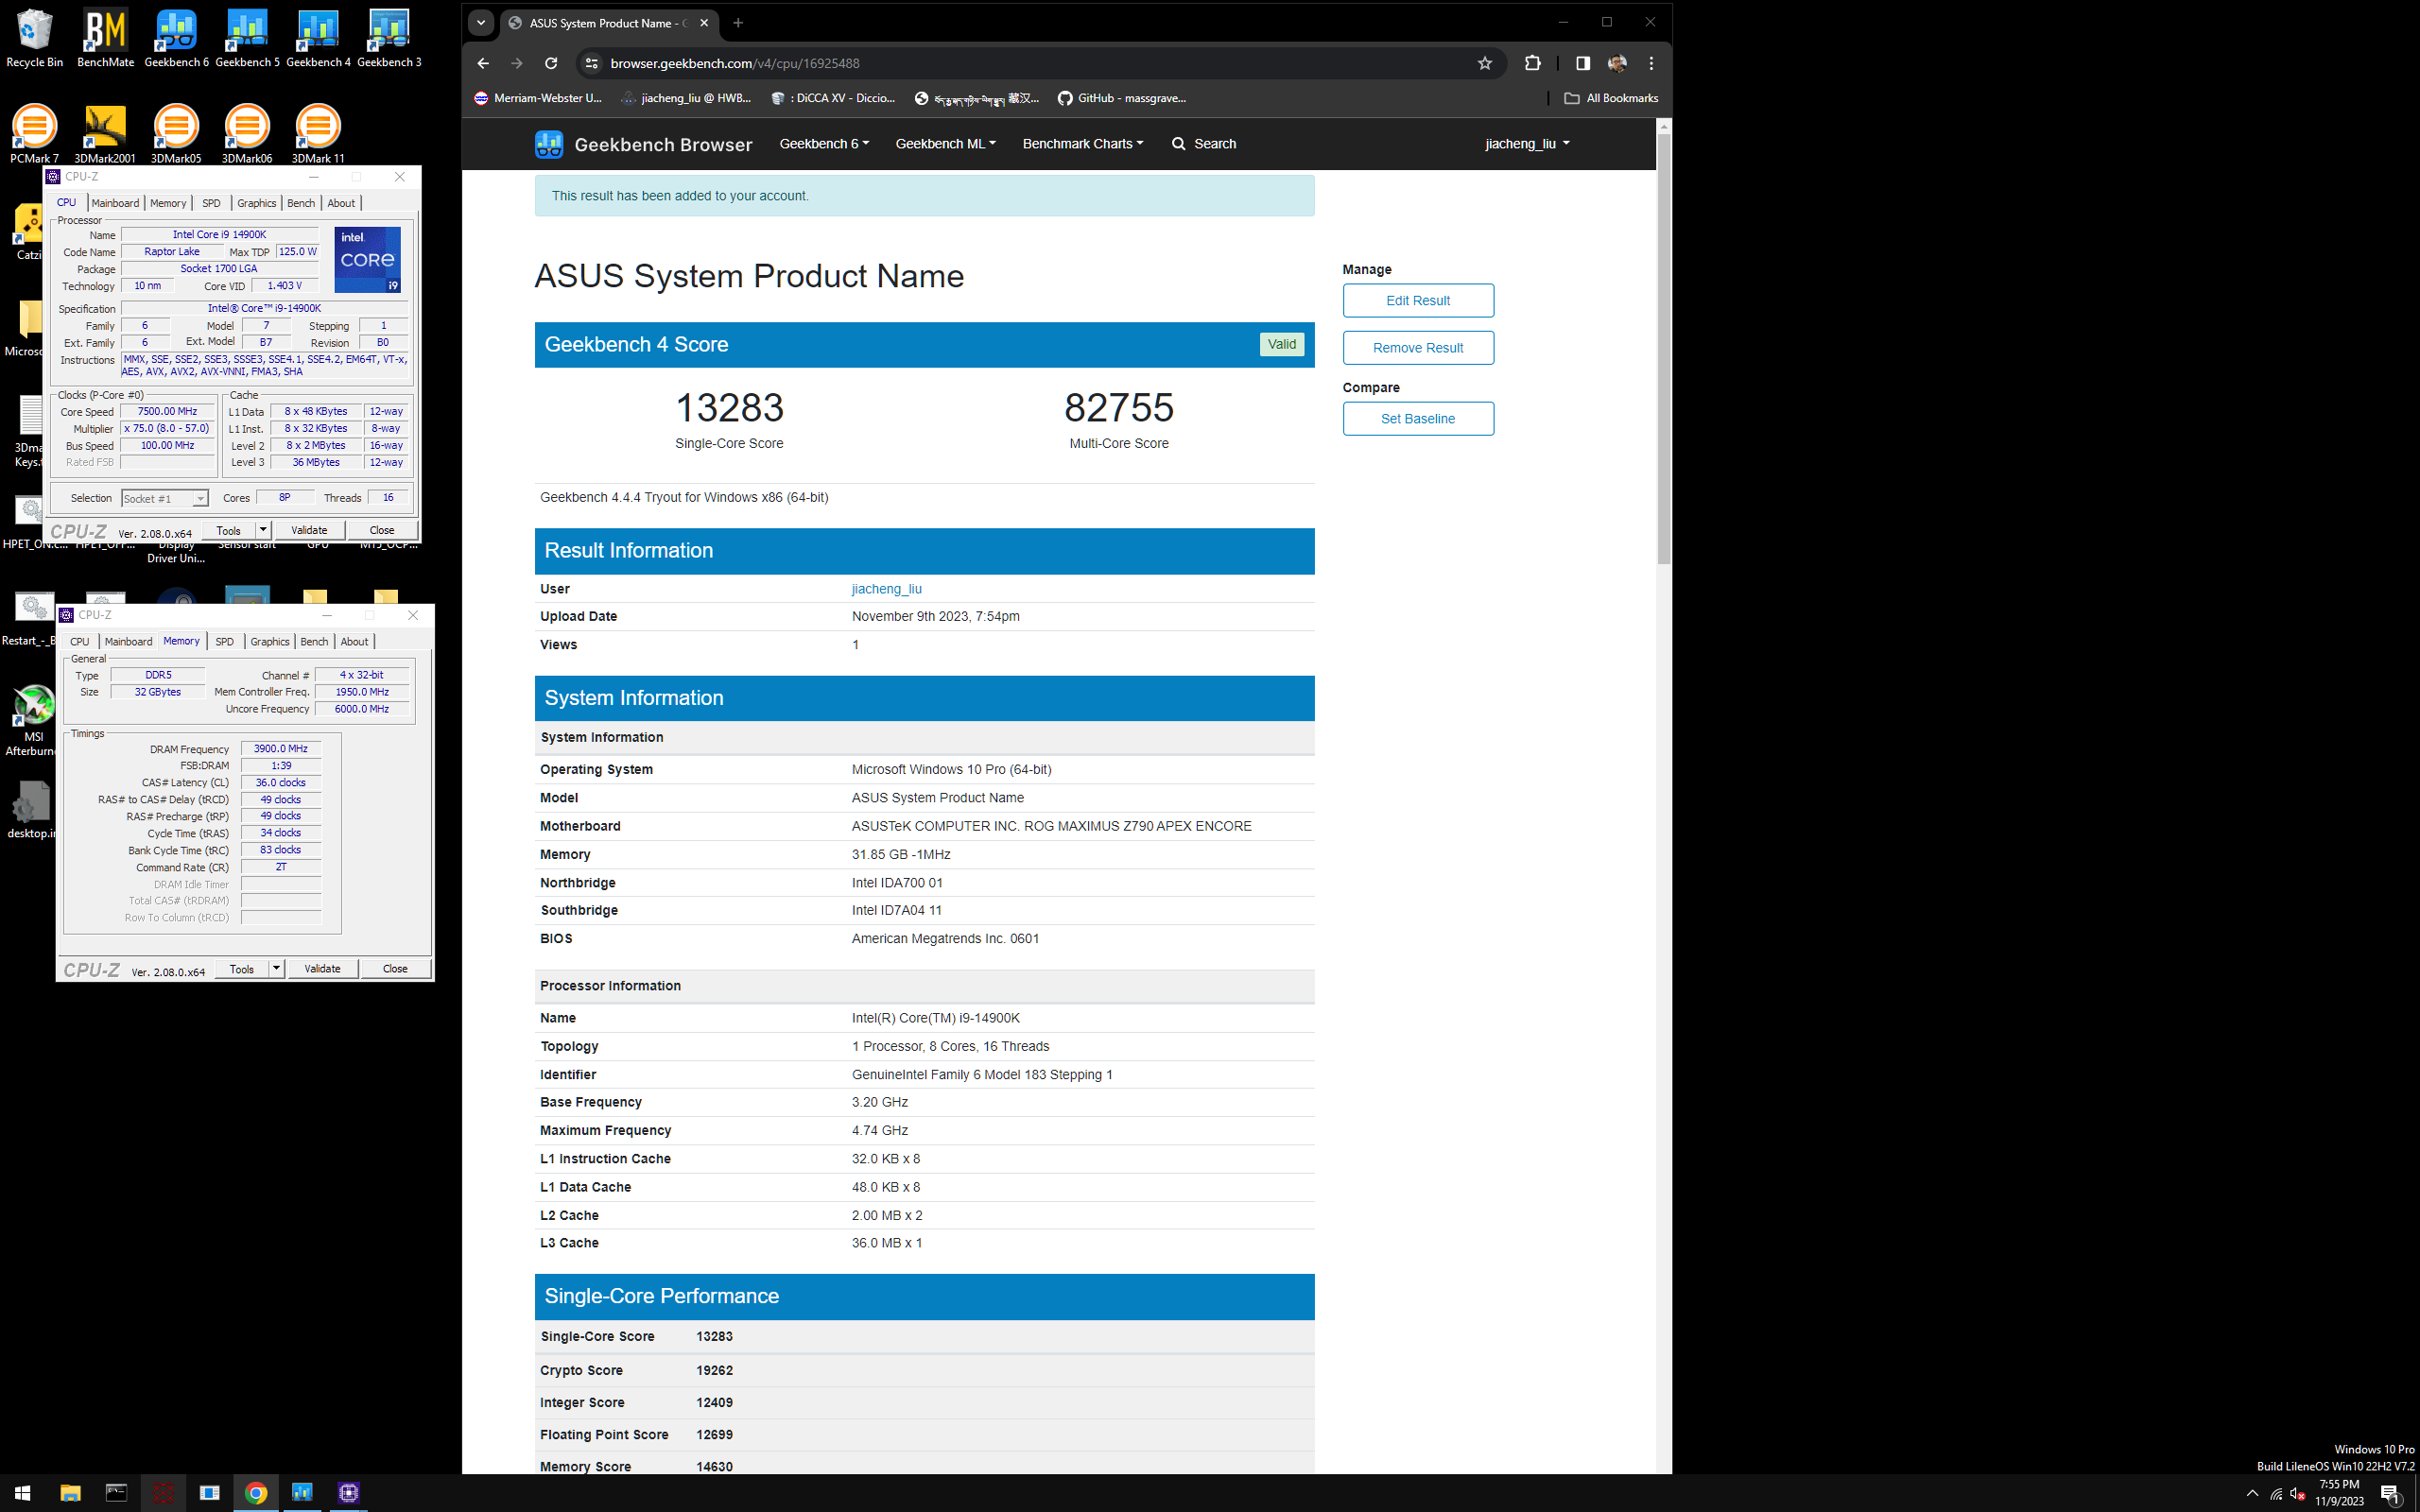The image size is (2420, 1512).
Task: Launch PCMark 7 desktop icon
Action: [x=34, y=133]
